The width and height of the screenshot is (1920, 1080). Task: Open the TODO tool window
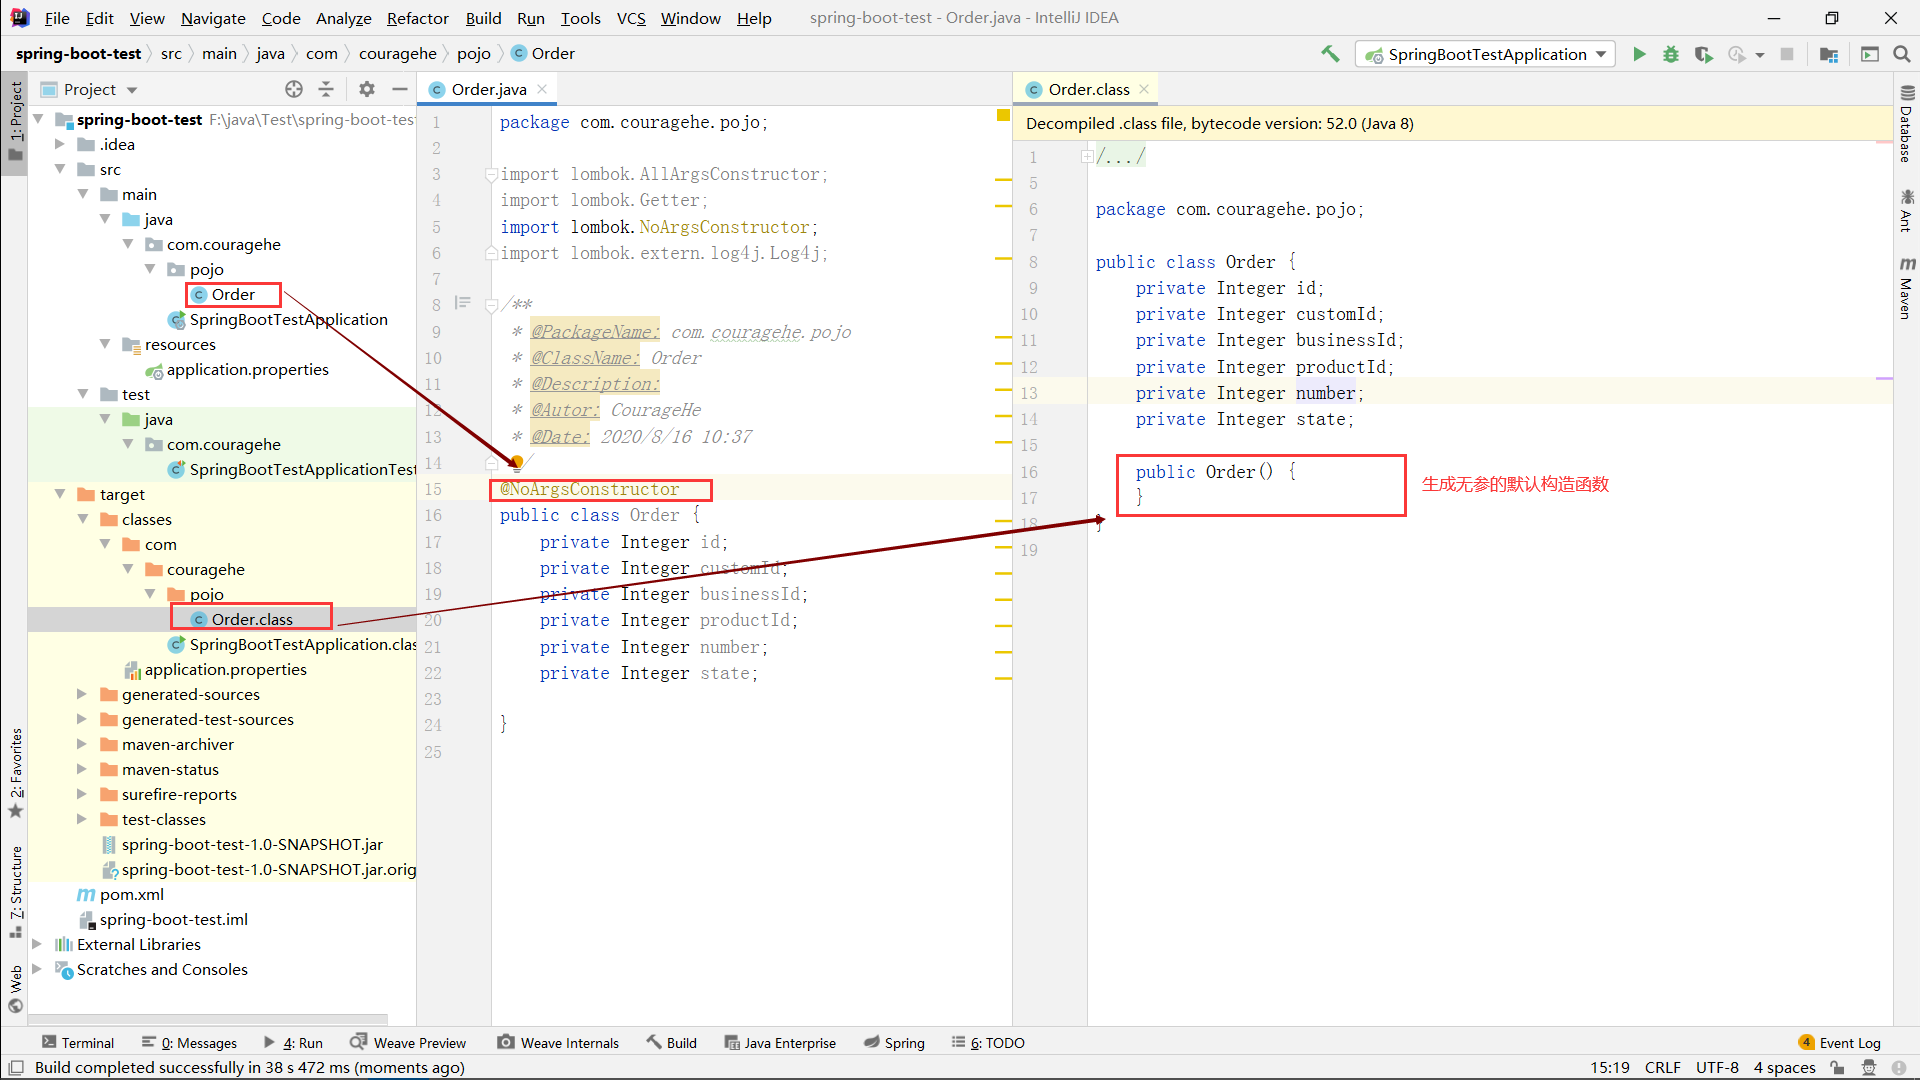point(988,1042)
